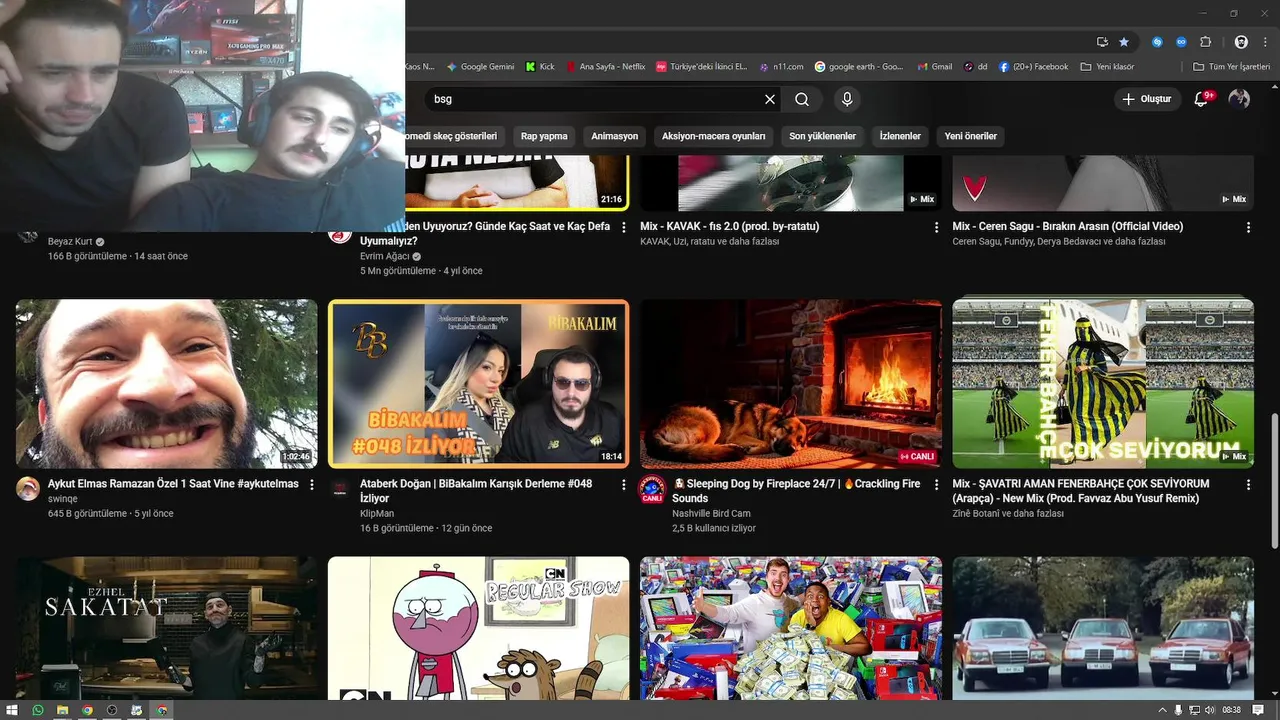Open the n11.com bookmark
This screenshot has height=720, width=1280.
click(x=781, y=67)
